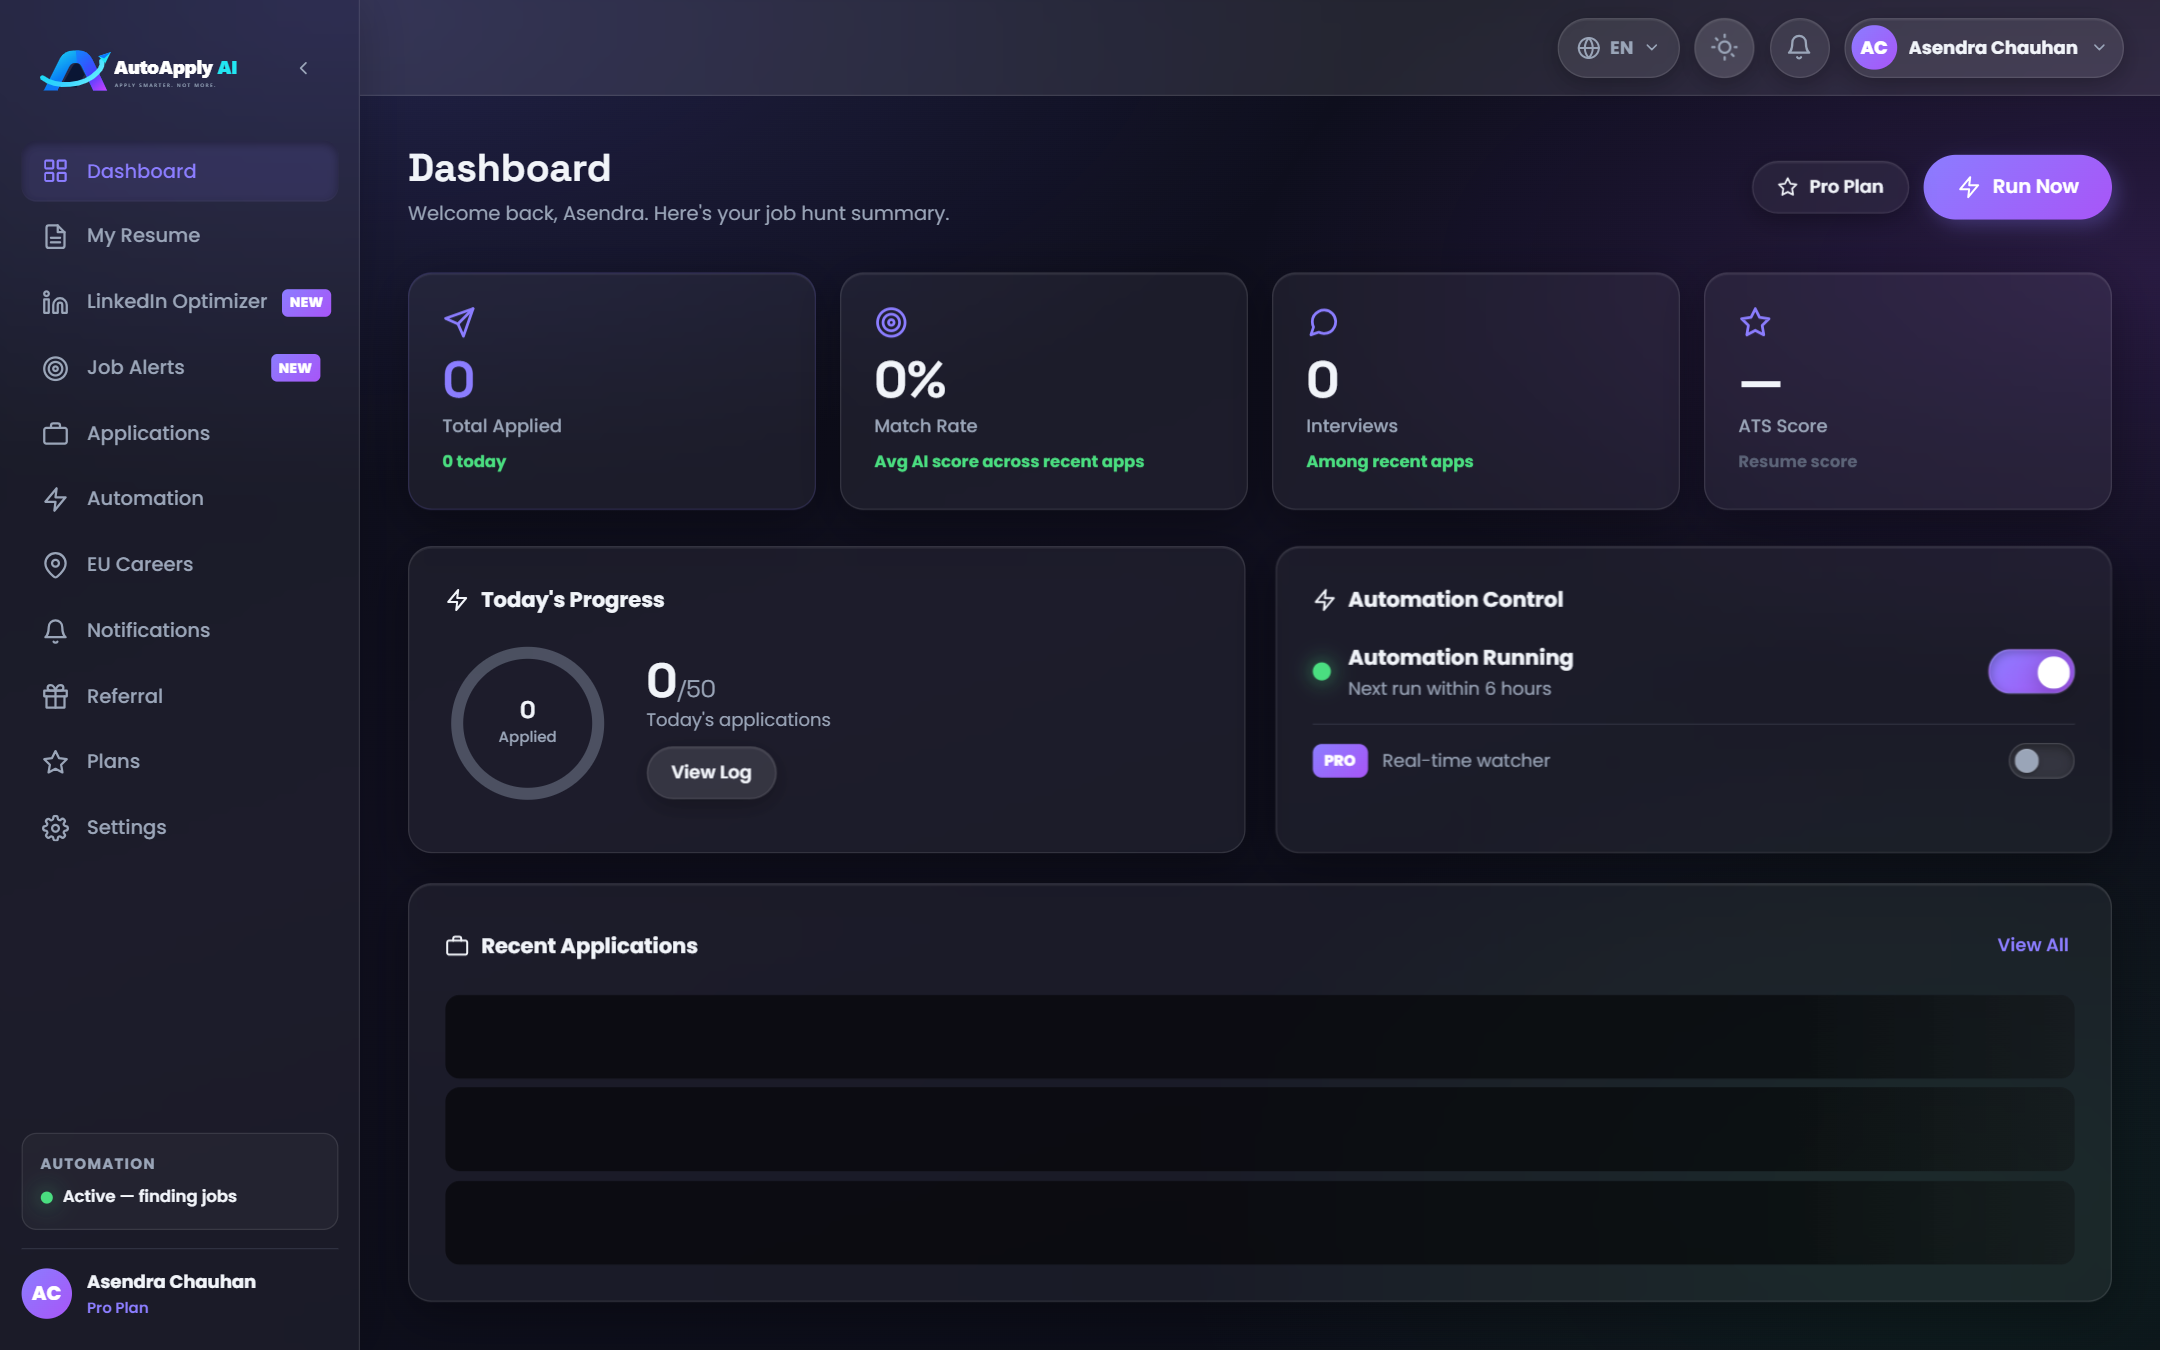Click the AC avatar at sidebar bottom
Viewport: 2160px width, 1350px height.
(x=47, y=1294)
